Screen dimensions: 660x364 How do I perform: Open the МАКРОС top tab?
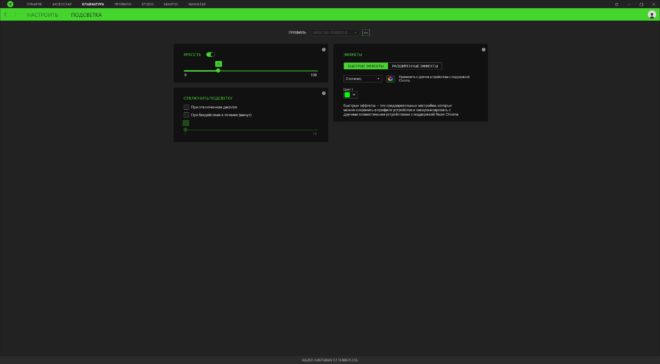point(171,4)
